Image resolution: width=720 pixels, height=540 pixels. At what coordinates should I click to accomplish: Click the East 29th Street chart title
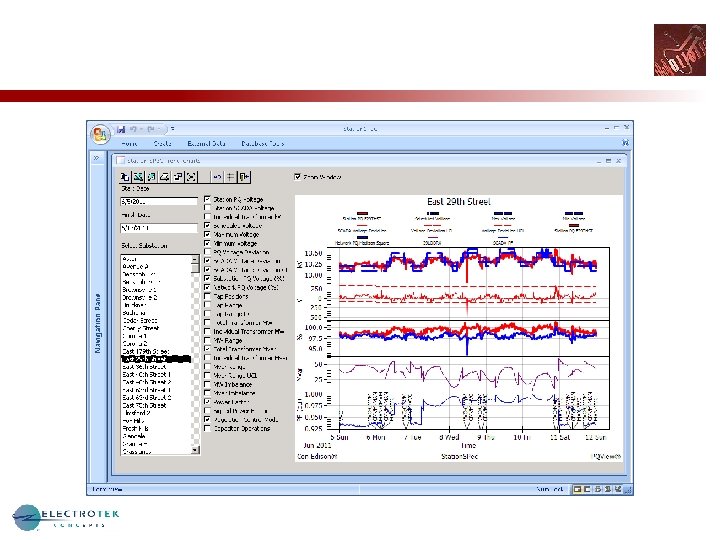459,202
